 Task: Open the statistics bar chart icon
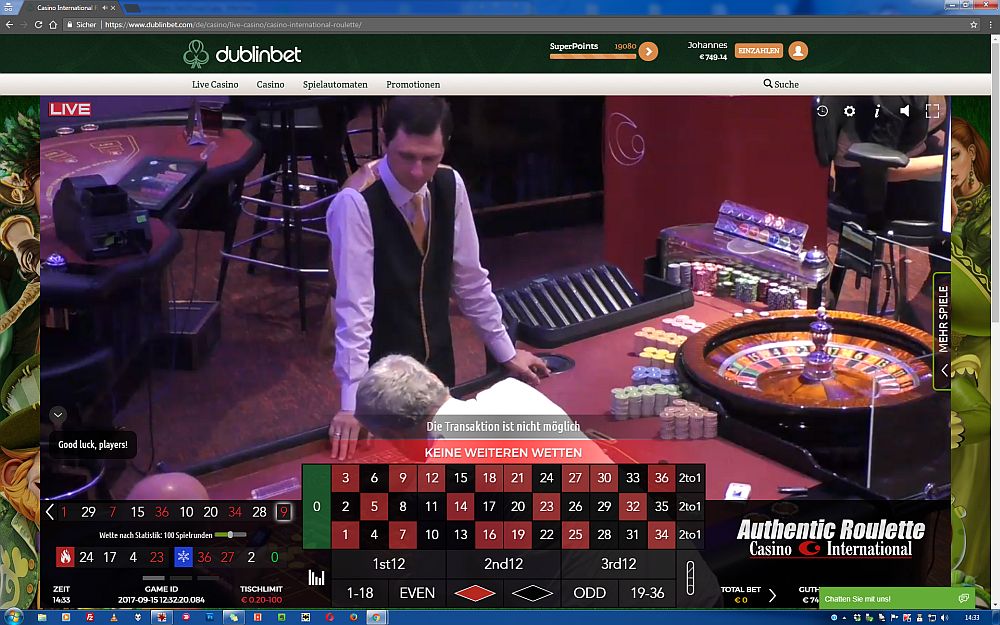[x=316, y=577]
